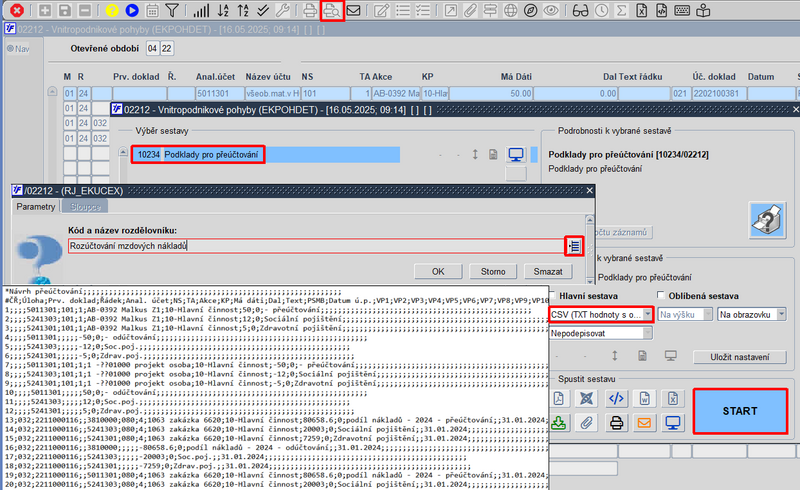Click the paperclip attachment icon in the top toolbar

click(x=470, y=10)
